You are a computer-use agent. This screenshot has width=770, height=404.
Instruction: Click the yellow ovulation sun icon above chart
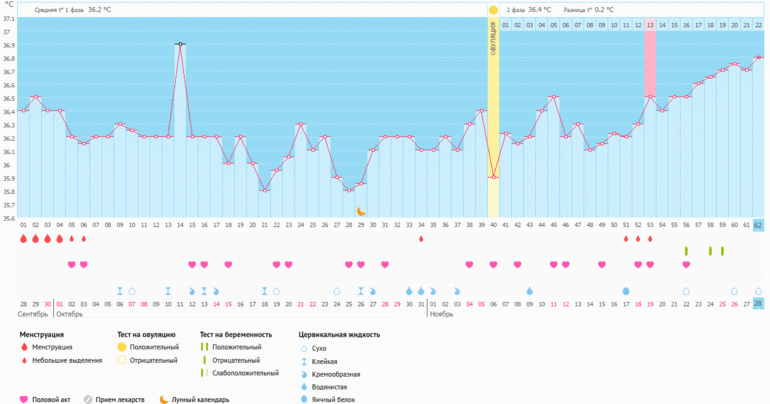click(493, 9)
